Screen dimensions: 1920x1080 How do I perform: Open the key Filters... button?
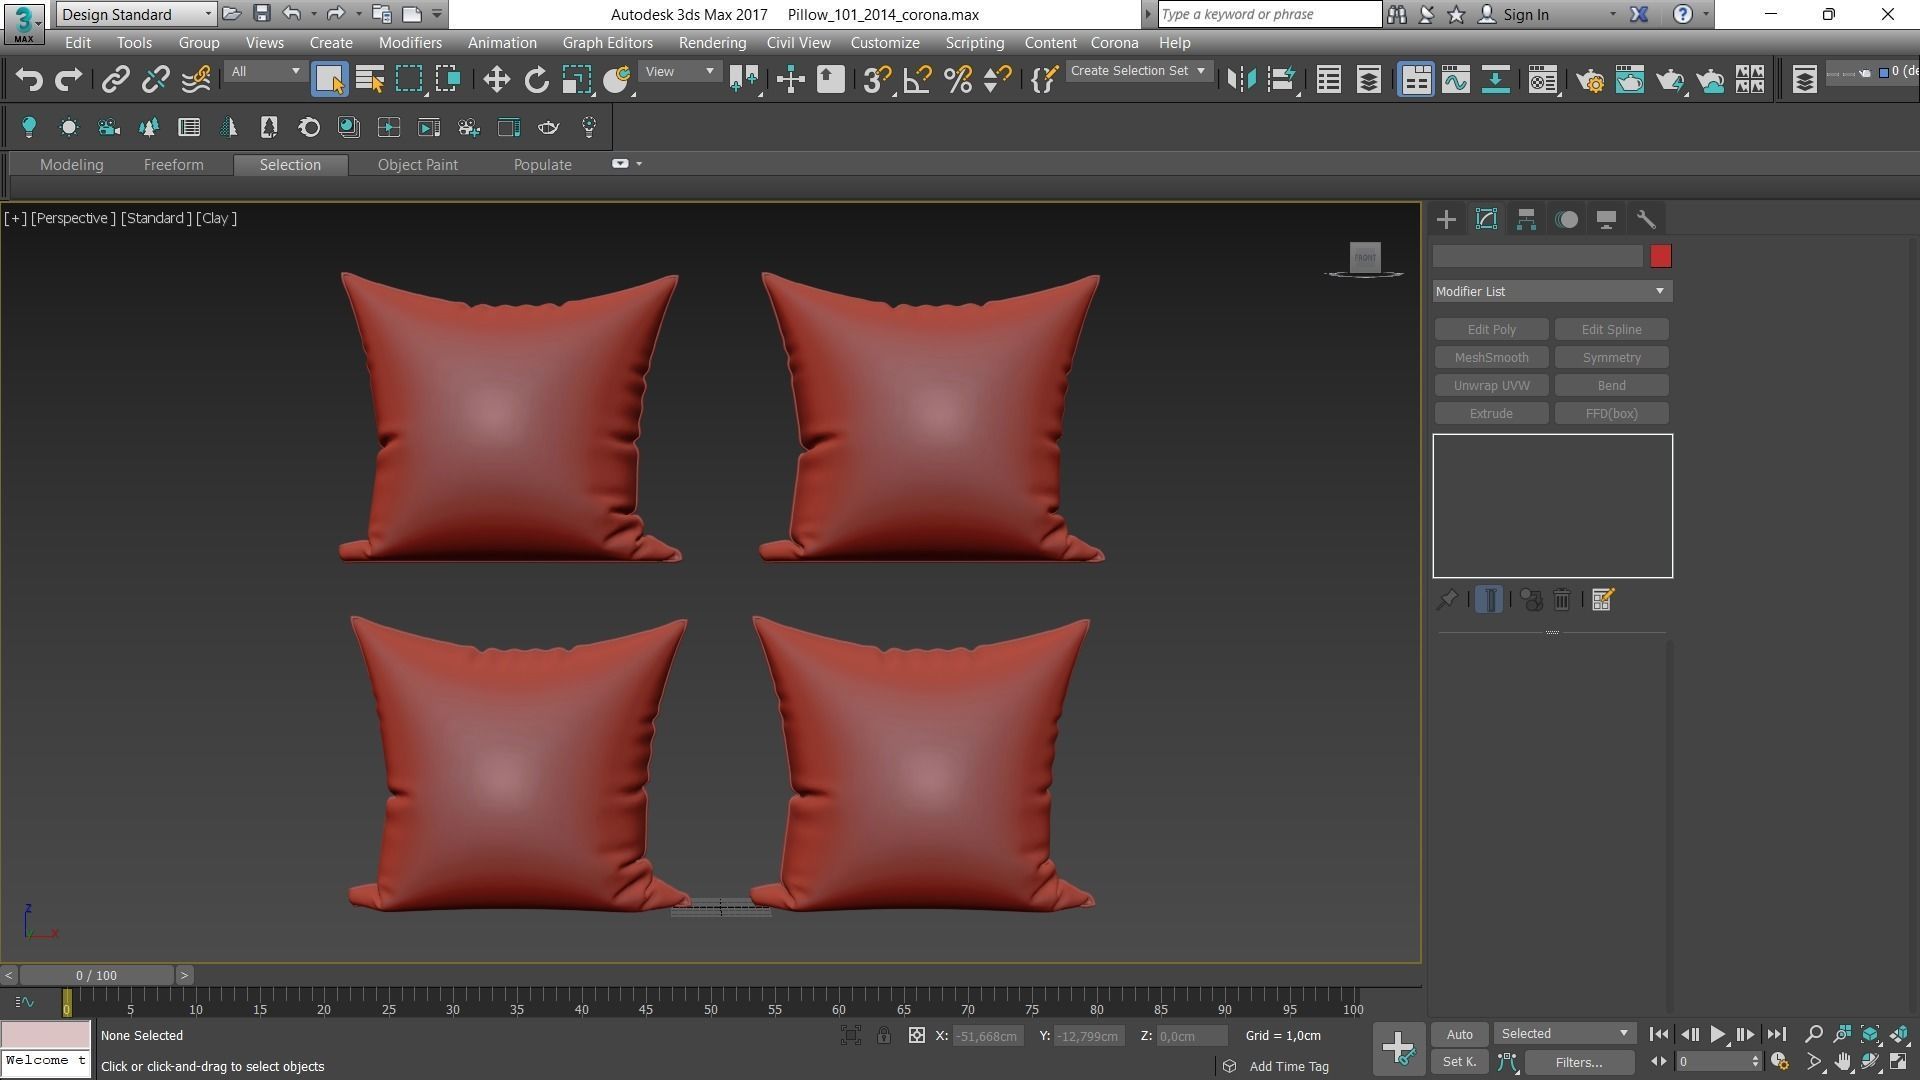click(1579, 1062)
